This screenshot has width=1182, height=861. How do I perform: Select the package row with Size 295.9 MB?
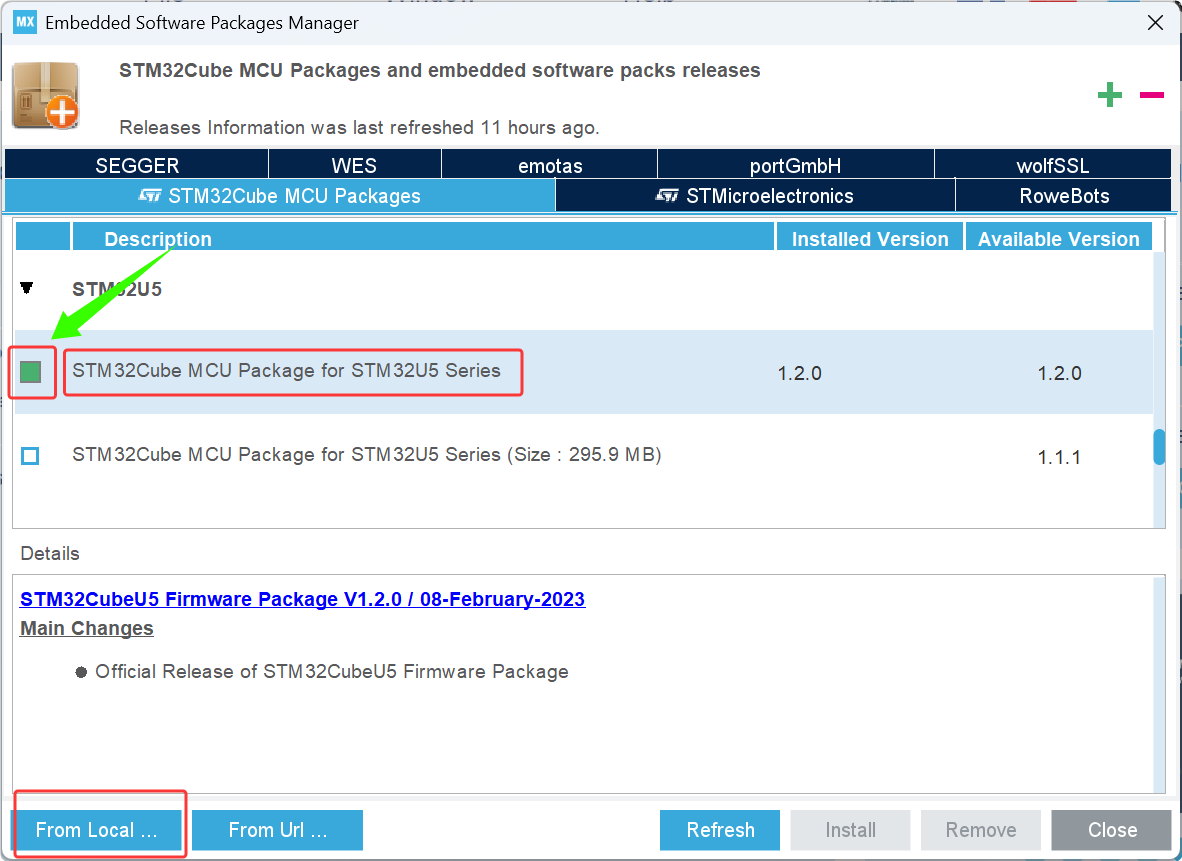(584, 456)
